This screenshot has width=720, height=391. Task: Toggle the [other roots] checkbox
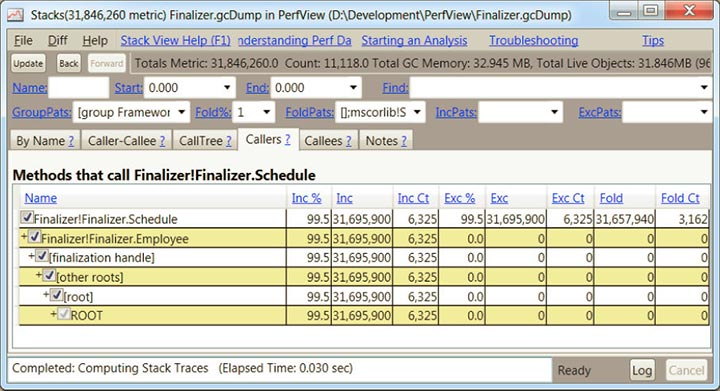tap(49, 275)
